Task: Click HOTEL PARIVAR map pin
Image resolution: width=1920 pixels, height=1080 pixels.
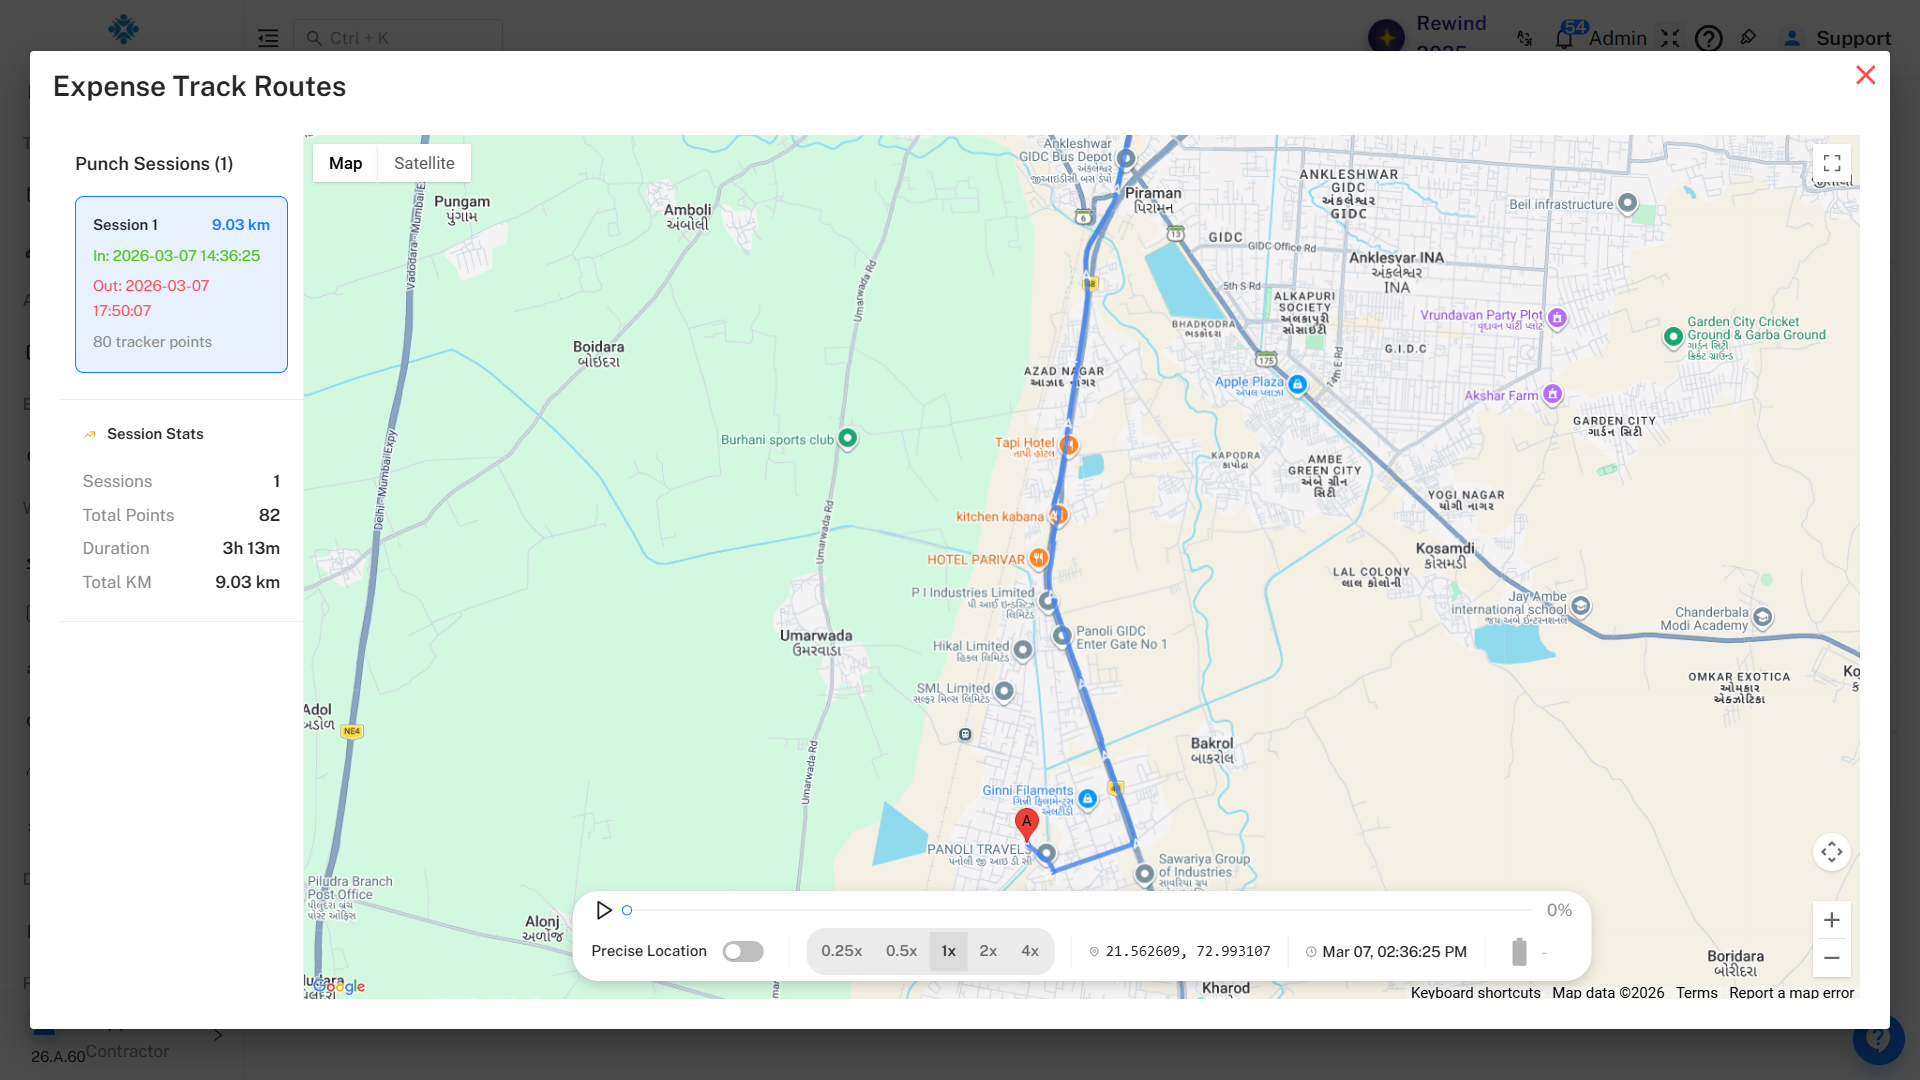Action: click(1039, 558)
